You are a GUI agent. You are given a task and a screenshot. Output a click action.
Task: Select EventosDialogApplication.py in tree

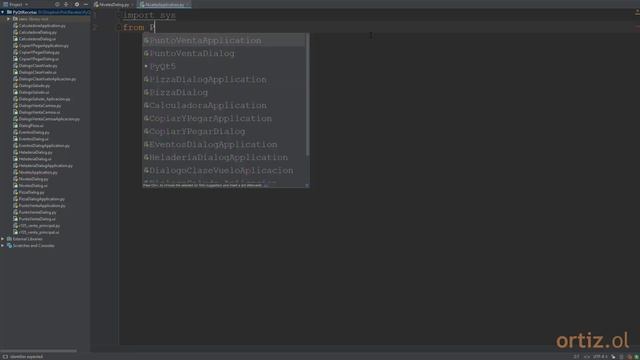(44, 145)
